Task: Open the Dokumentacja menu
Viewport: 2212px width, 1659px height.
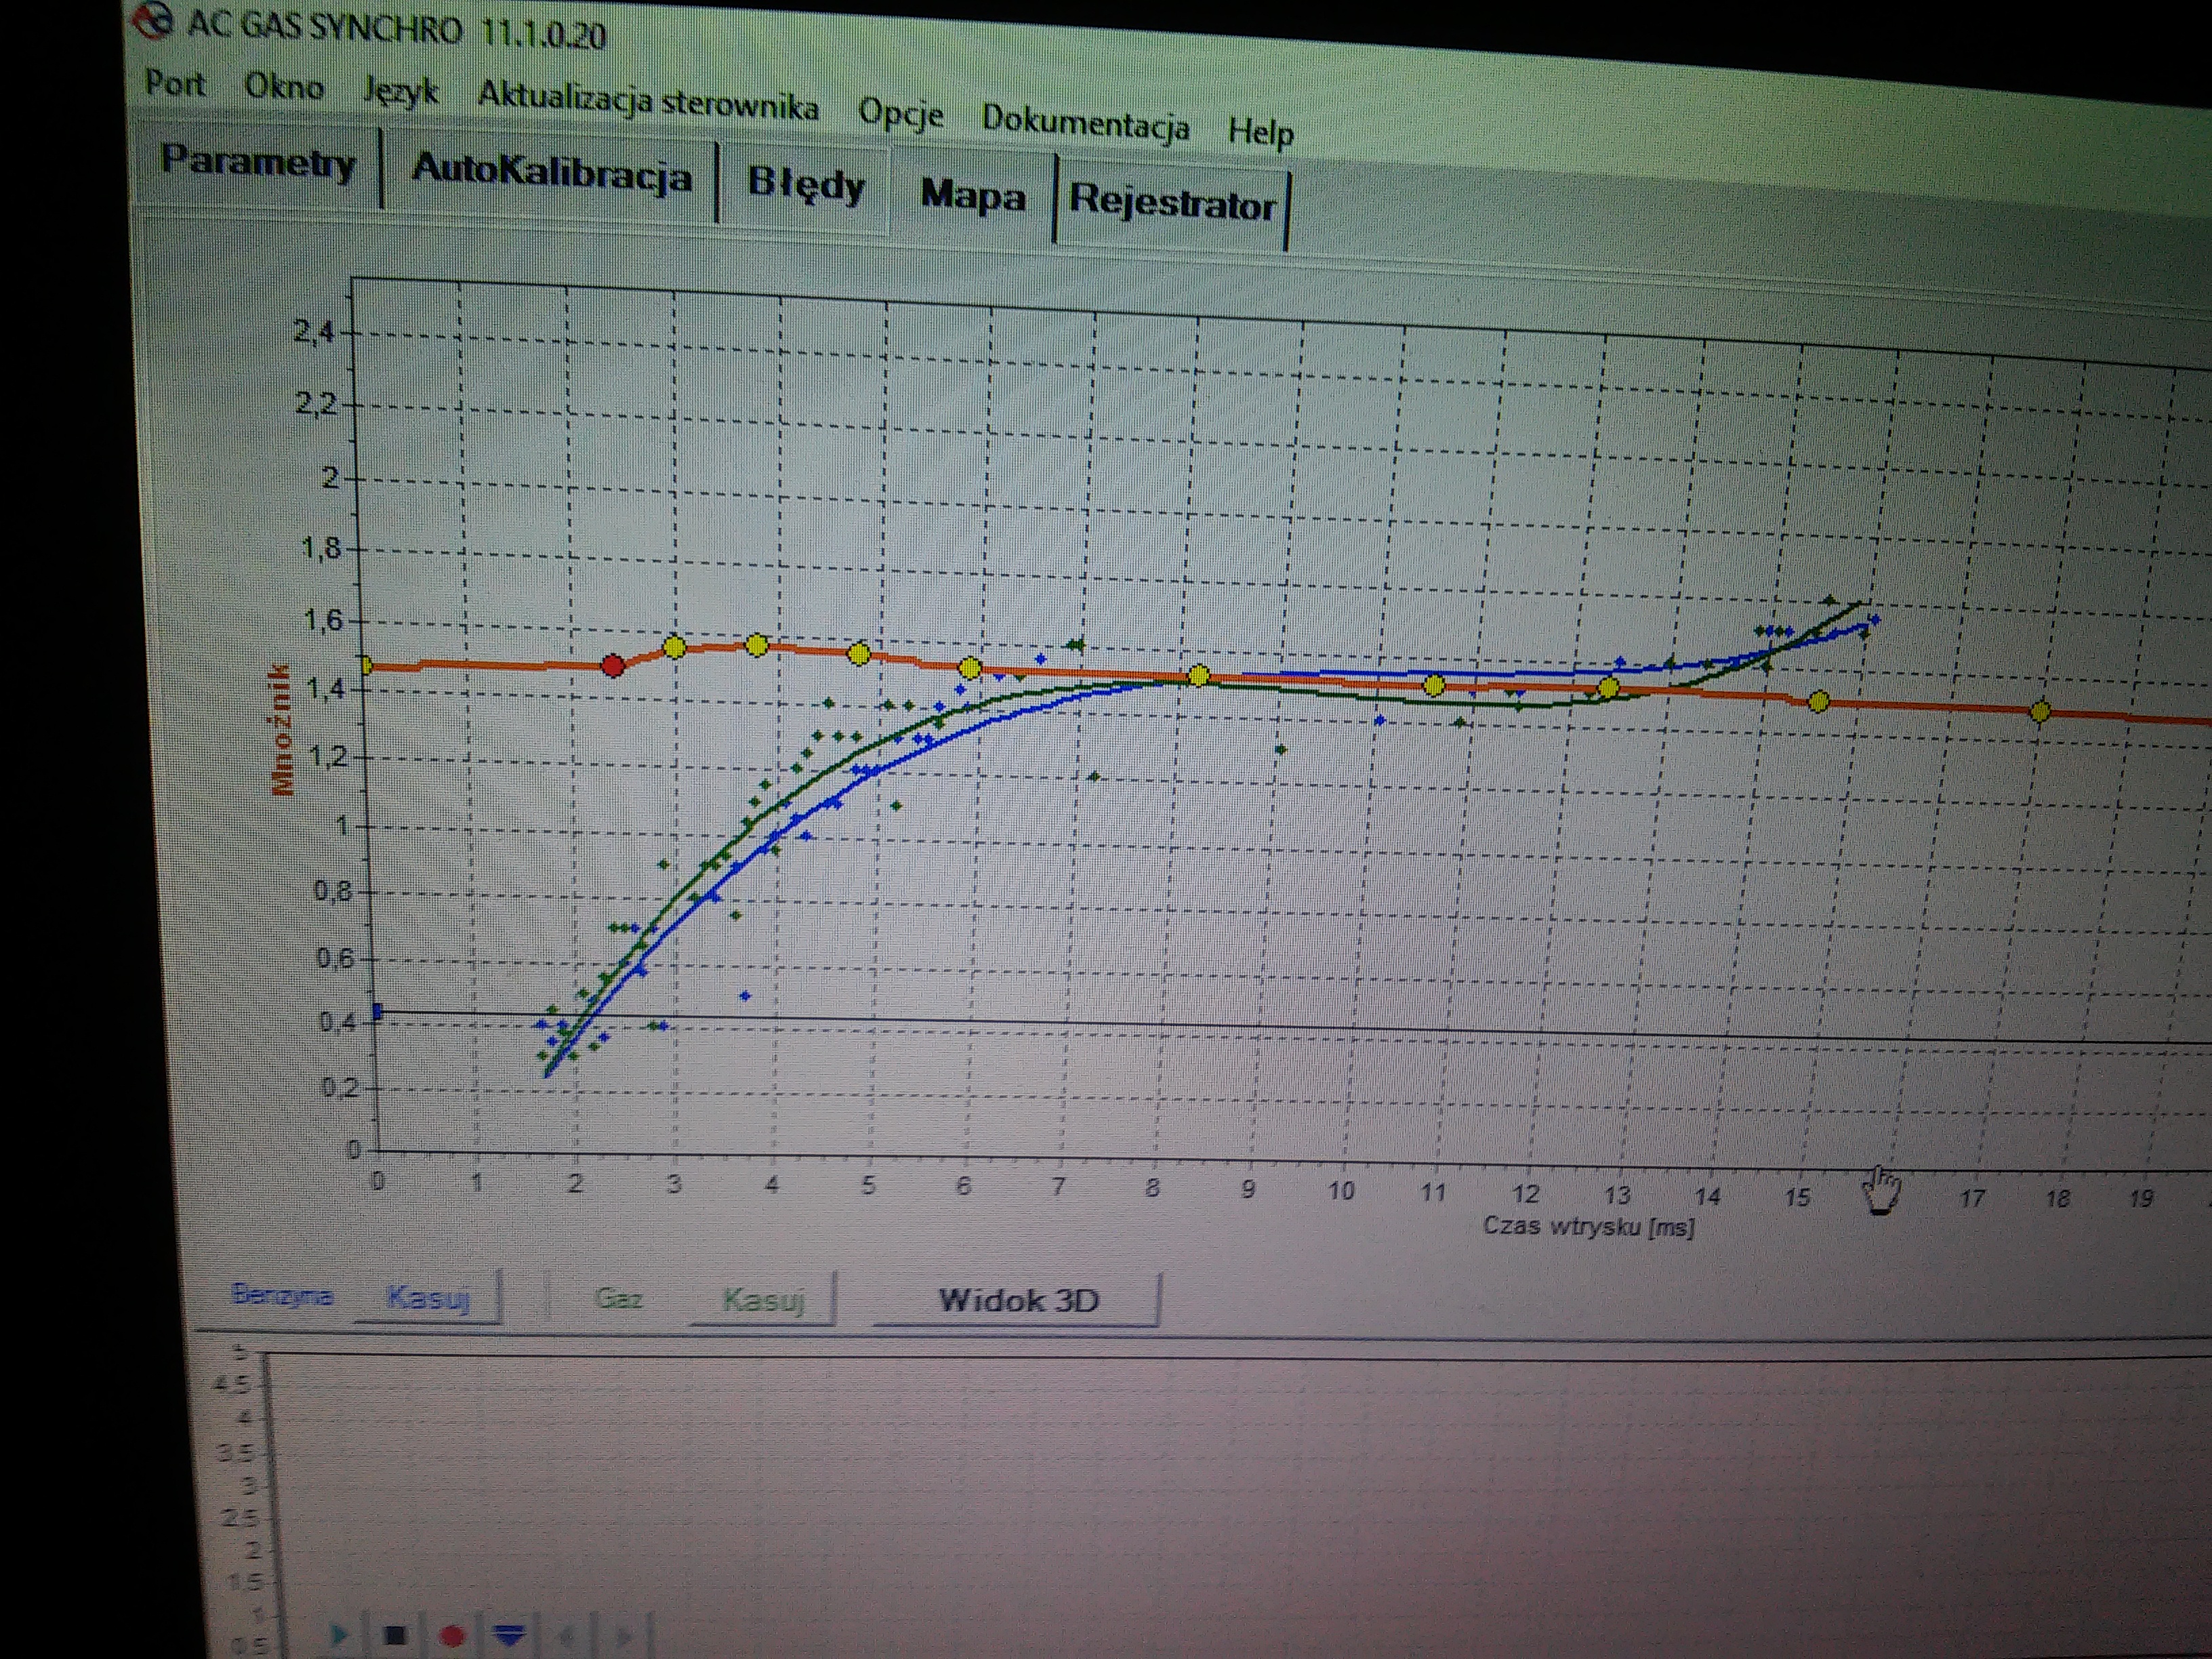Action: pyautogui.click(x=1085, y=122)
